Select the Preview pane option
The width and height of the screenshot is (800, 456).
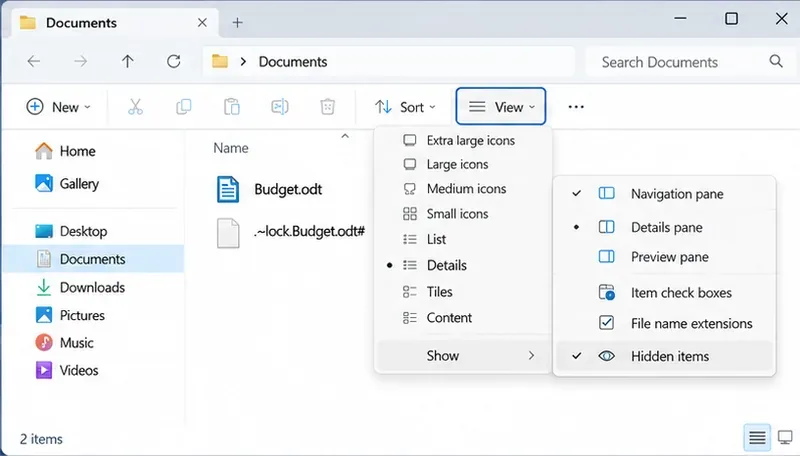click(664, 257)
